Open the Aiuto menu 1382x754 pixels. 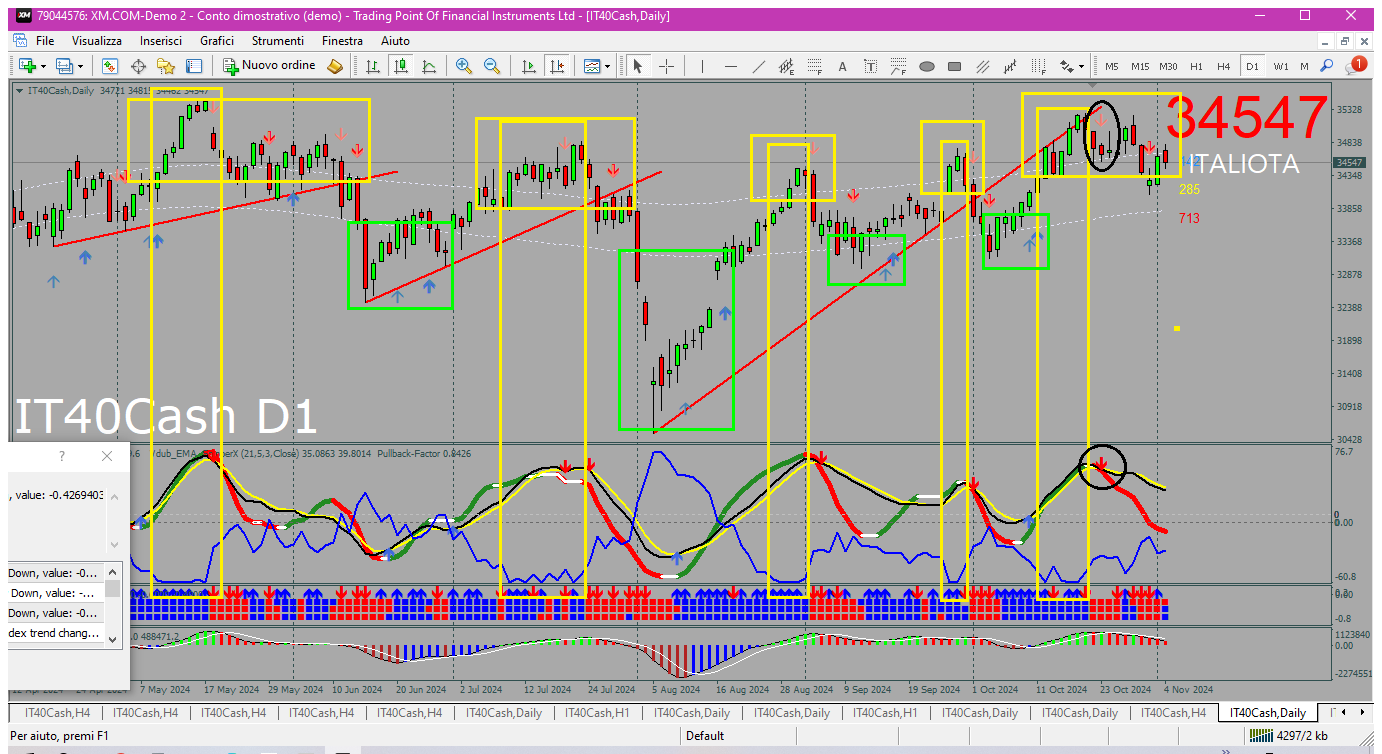click(x=396, y=41)
